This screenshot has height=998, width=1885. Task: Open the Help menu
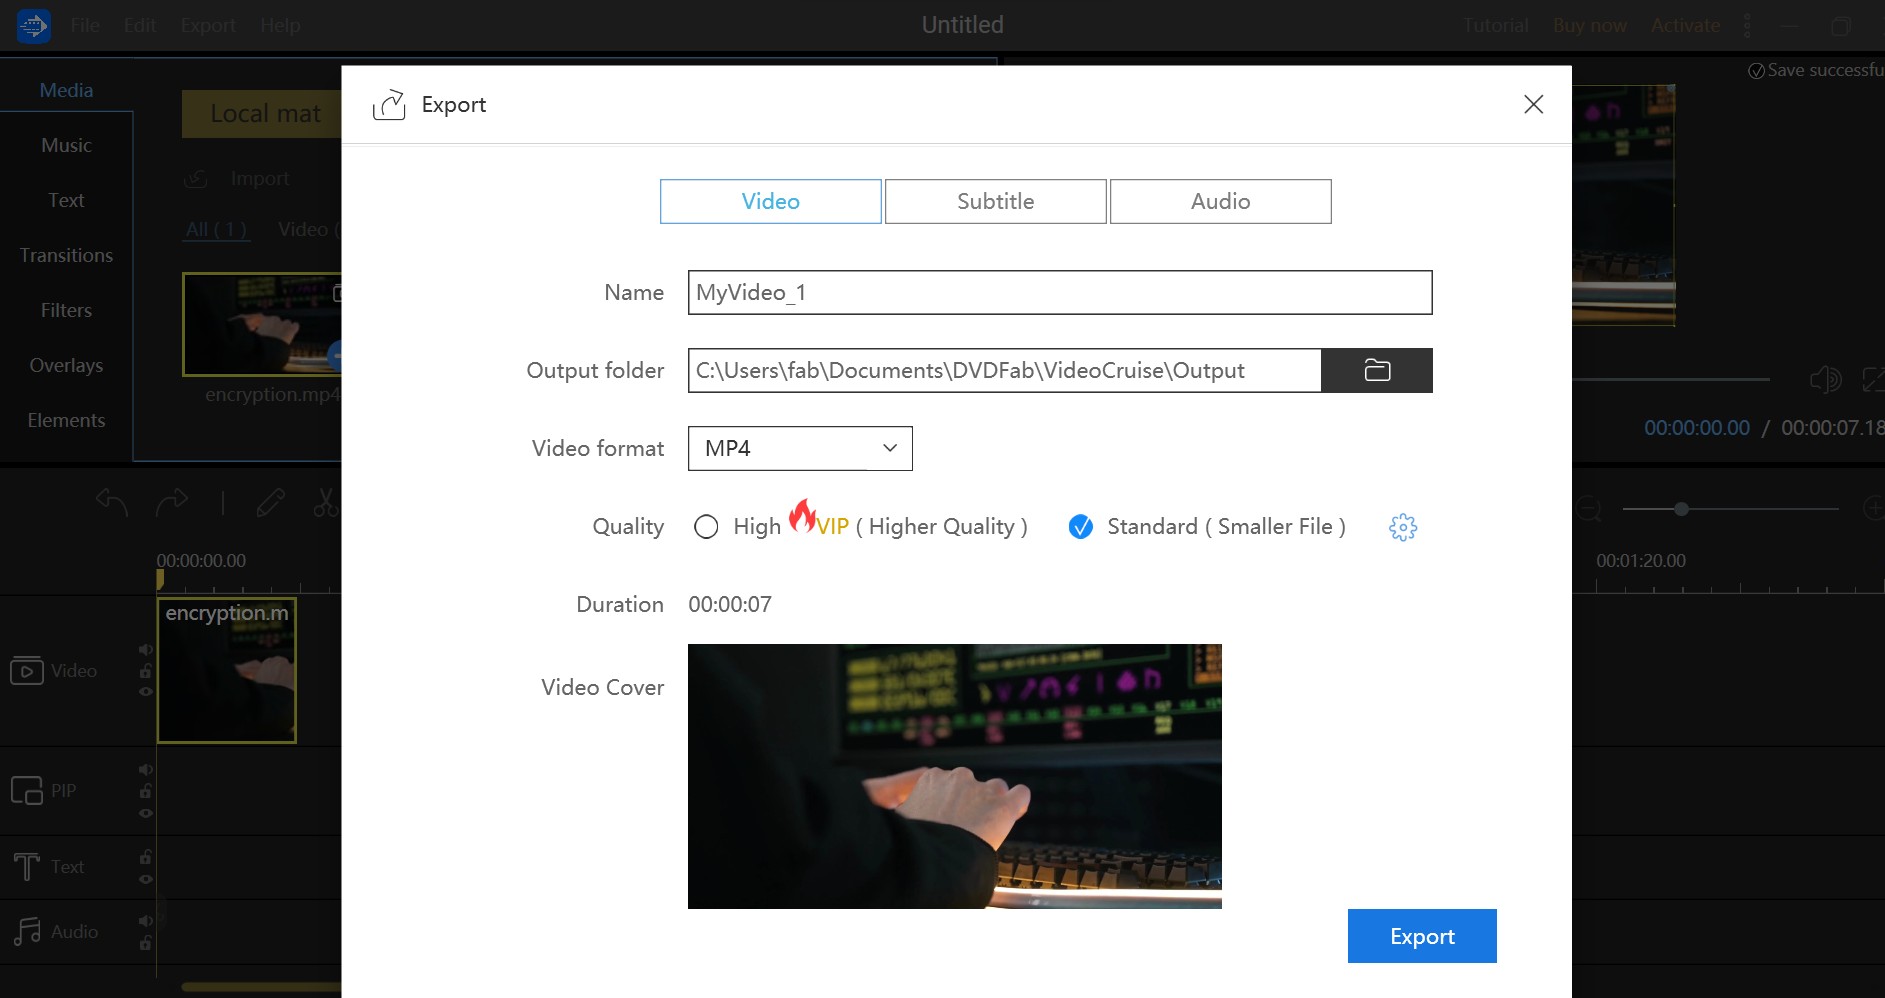coord(280,25)
